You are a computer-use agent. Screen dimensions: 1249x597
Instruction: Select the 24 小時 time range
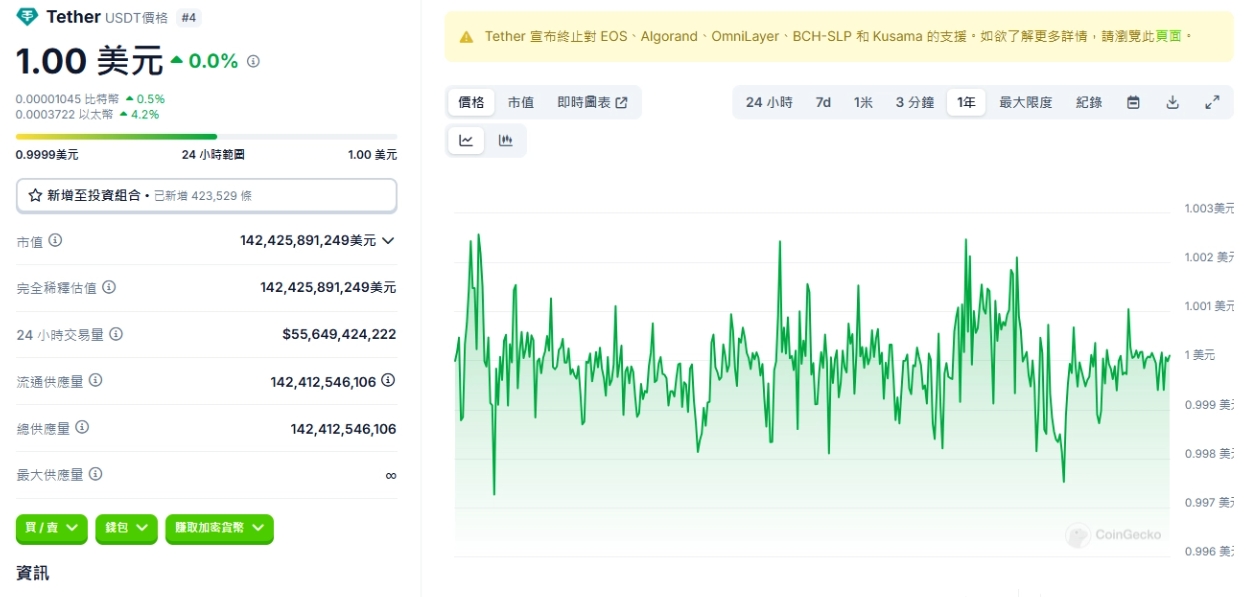click(x=769, y=102)
